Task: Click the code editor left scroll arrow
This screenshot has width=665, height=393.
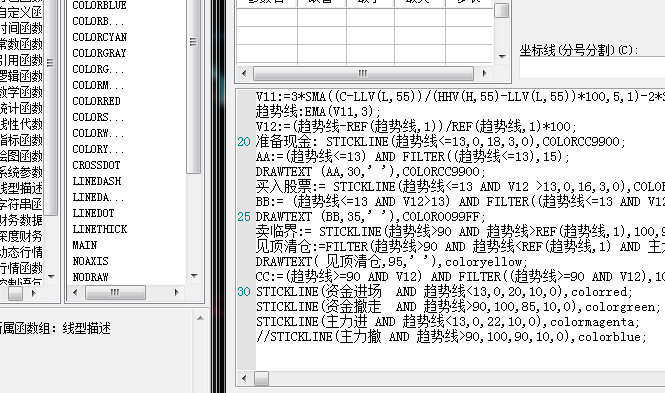Action: coord(244,378)
